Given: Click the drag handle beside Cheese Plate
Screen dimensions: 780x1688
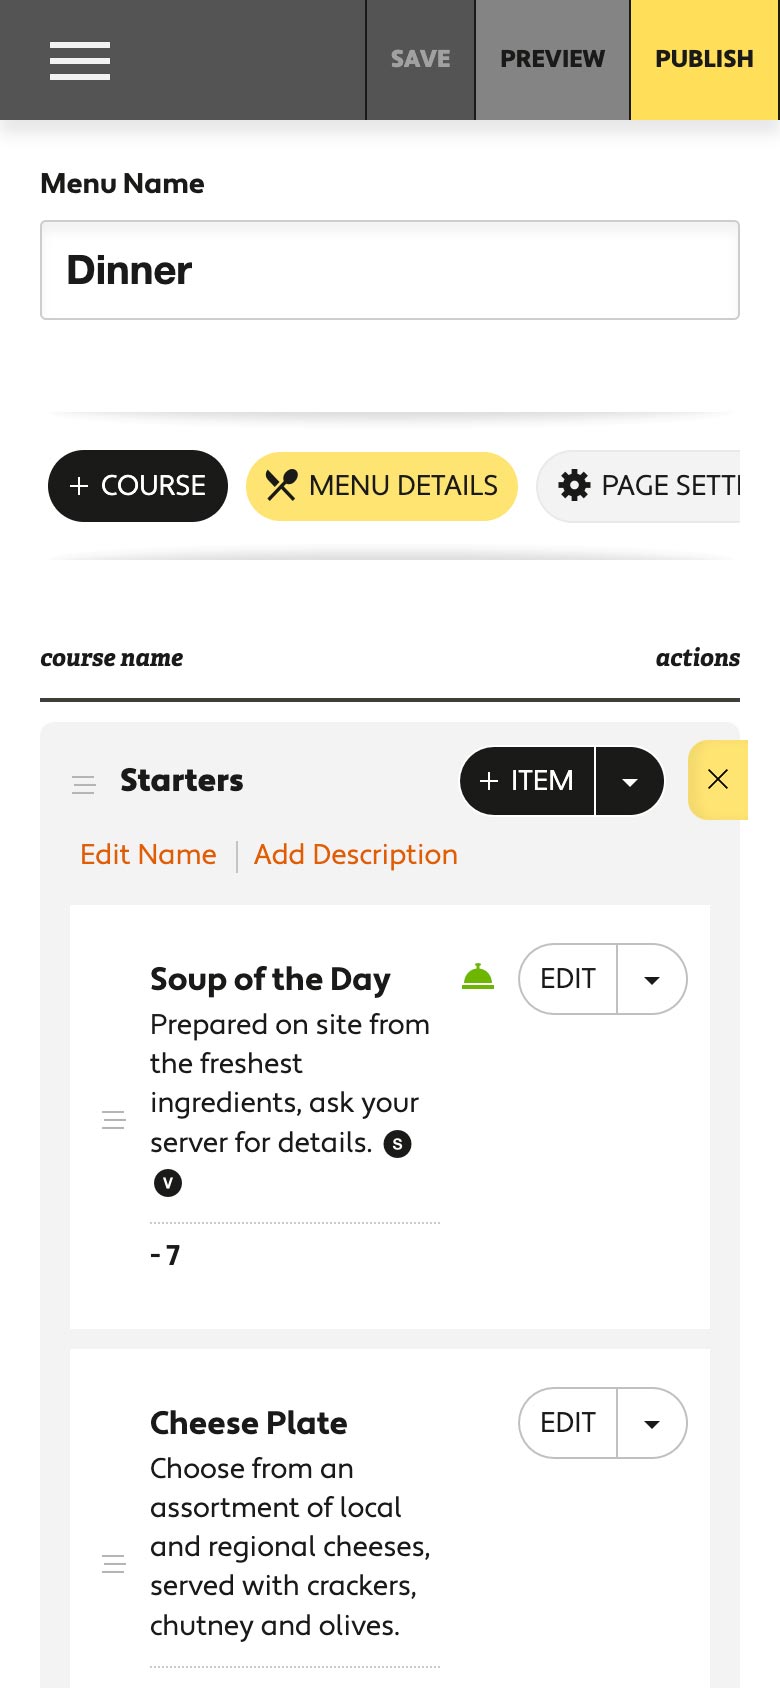Looking at the screenshot, I should click(x=114, y=1562).
